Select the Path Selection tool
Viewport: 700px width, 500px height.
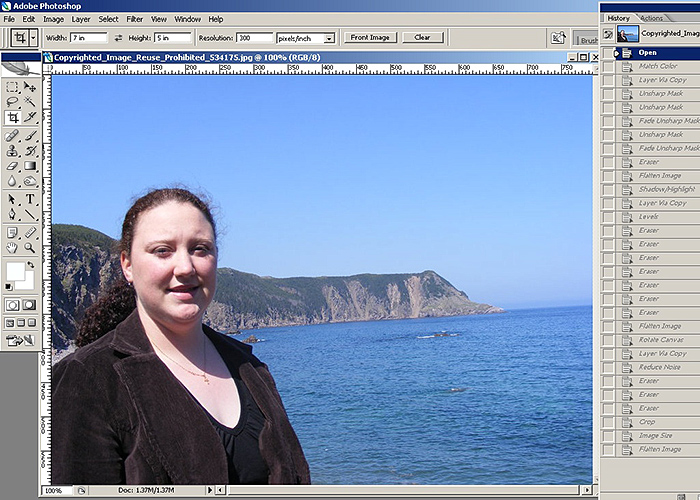[12, 199]
